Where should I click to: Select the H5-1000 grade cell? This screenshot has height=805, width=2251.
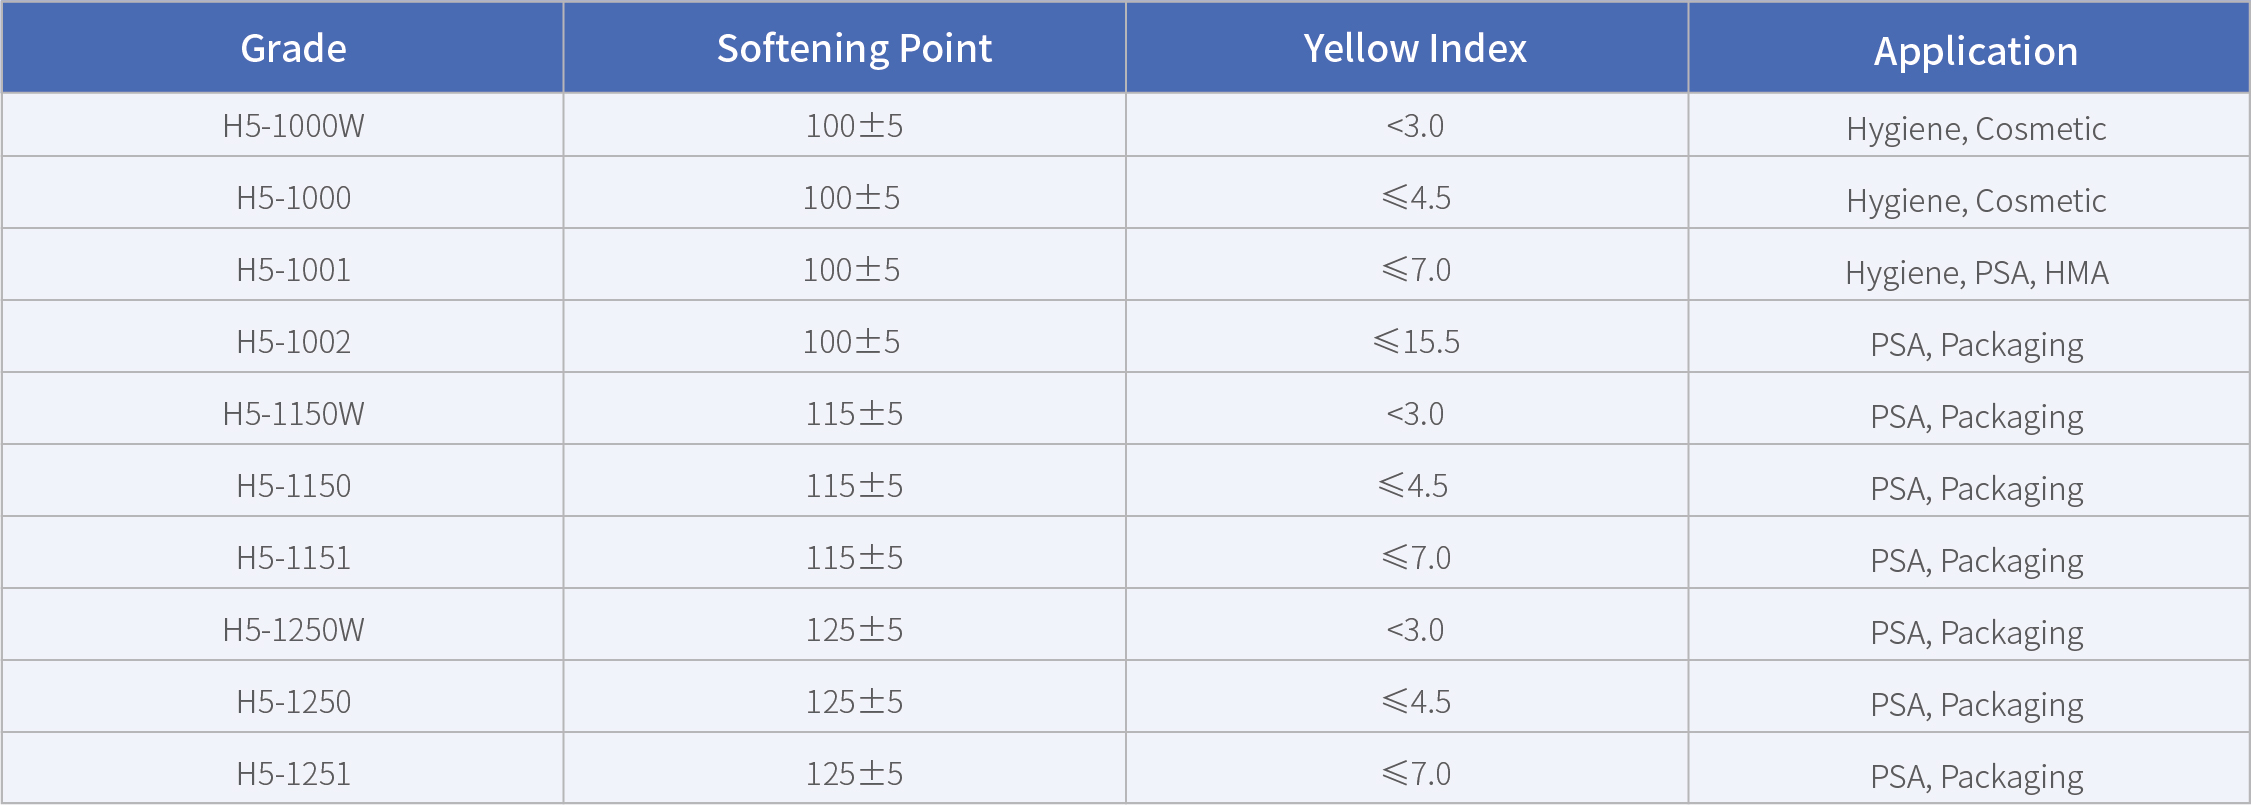[293, 198]
